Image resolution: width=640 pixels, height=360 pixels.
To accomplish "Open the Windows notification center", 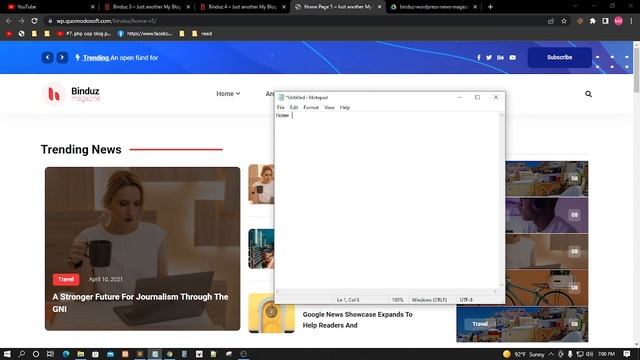I will [627, 354].
